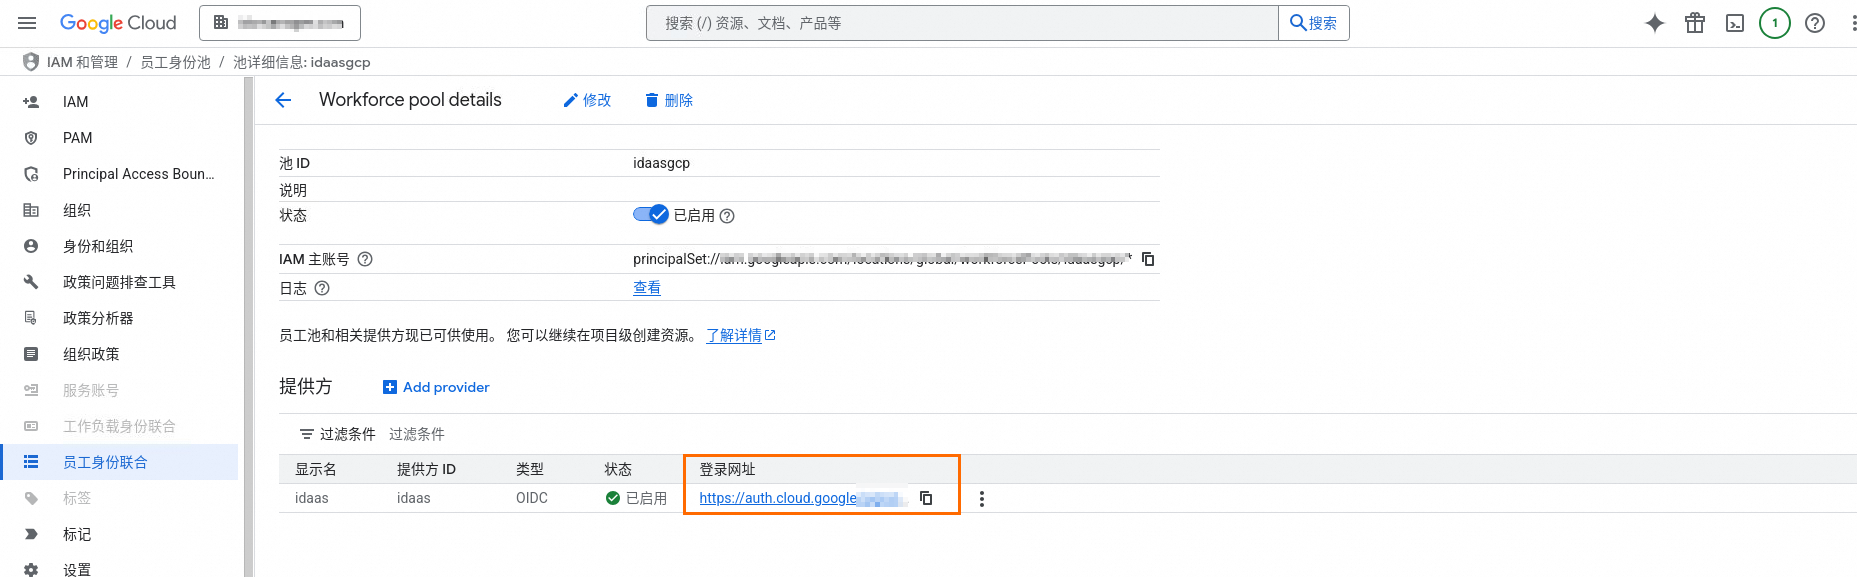
Task: Click the 删除 delete button
Action: point(669,100)
